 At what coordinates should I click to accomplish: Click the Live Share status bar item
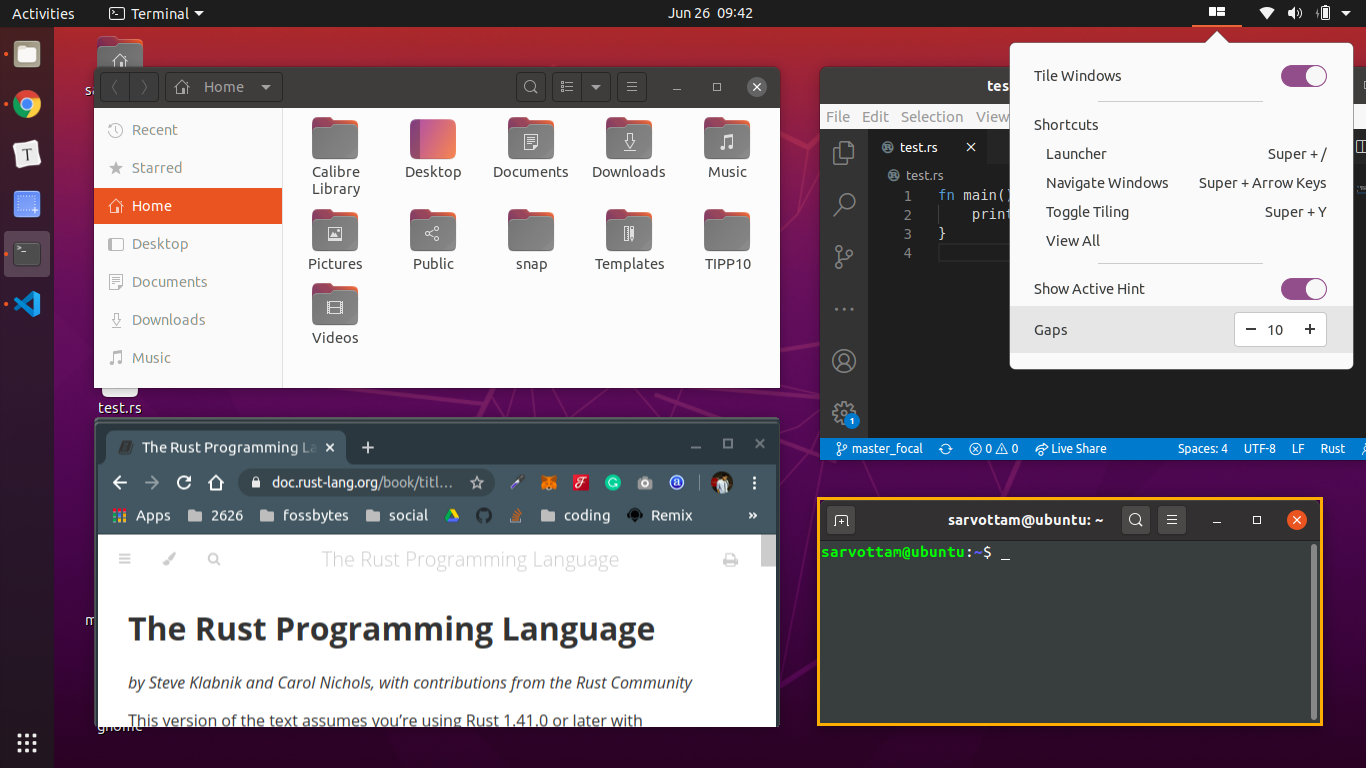(x=1071, y=449)
